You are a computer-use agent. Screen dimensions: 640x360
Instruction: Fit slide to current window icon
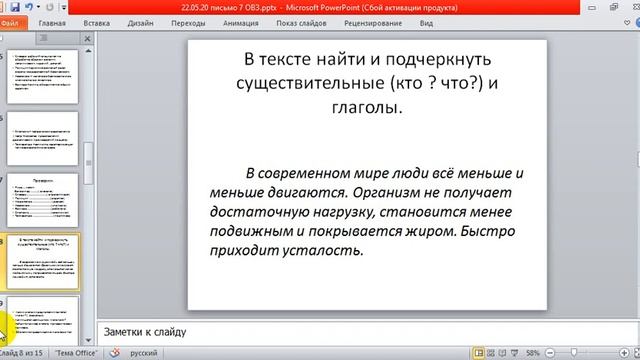(637, 353)
